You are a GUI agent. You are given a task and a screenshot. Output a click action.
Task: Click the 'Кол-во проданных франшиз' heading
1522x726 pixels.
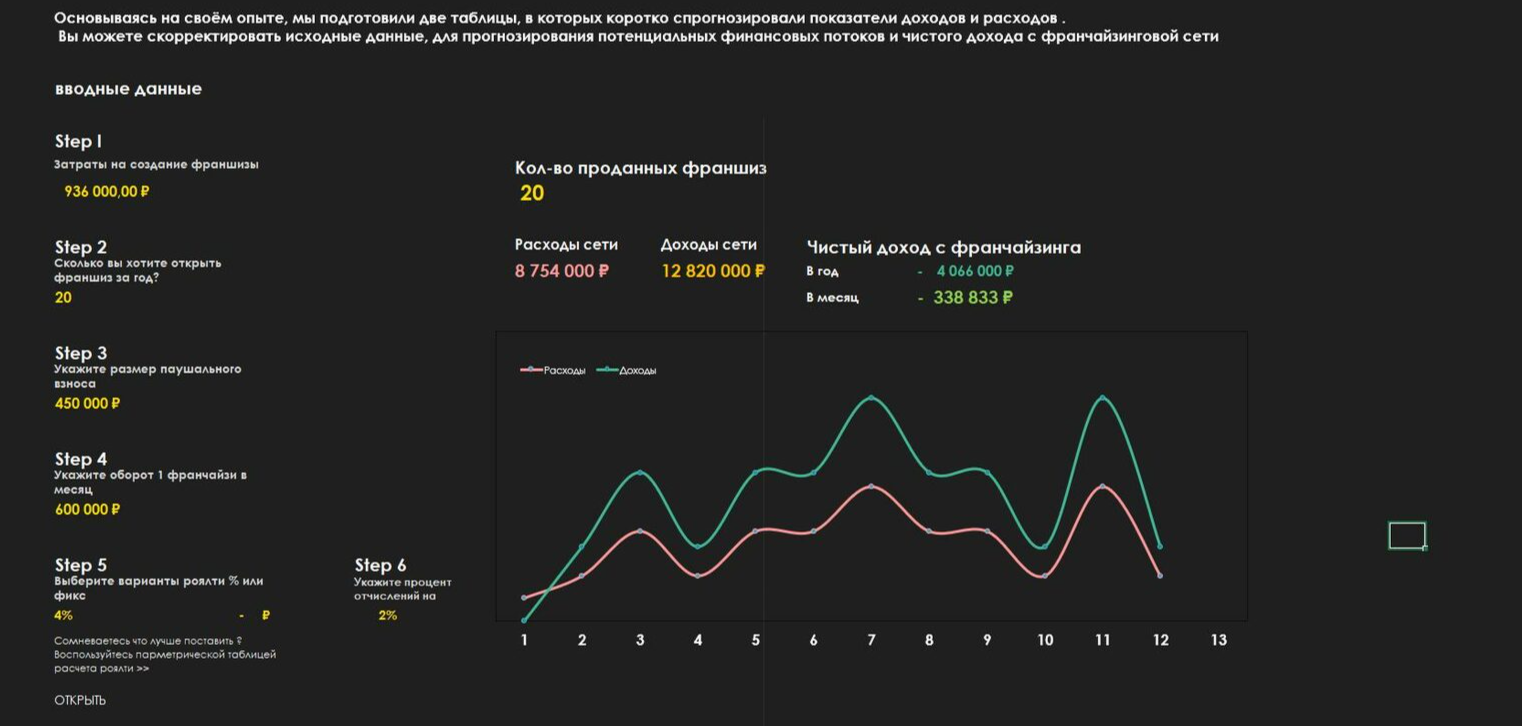pyautogui.click(x=641, y=168)
